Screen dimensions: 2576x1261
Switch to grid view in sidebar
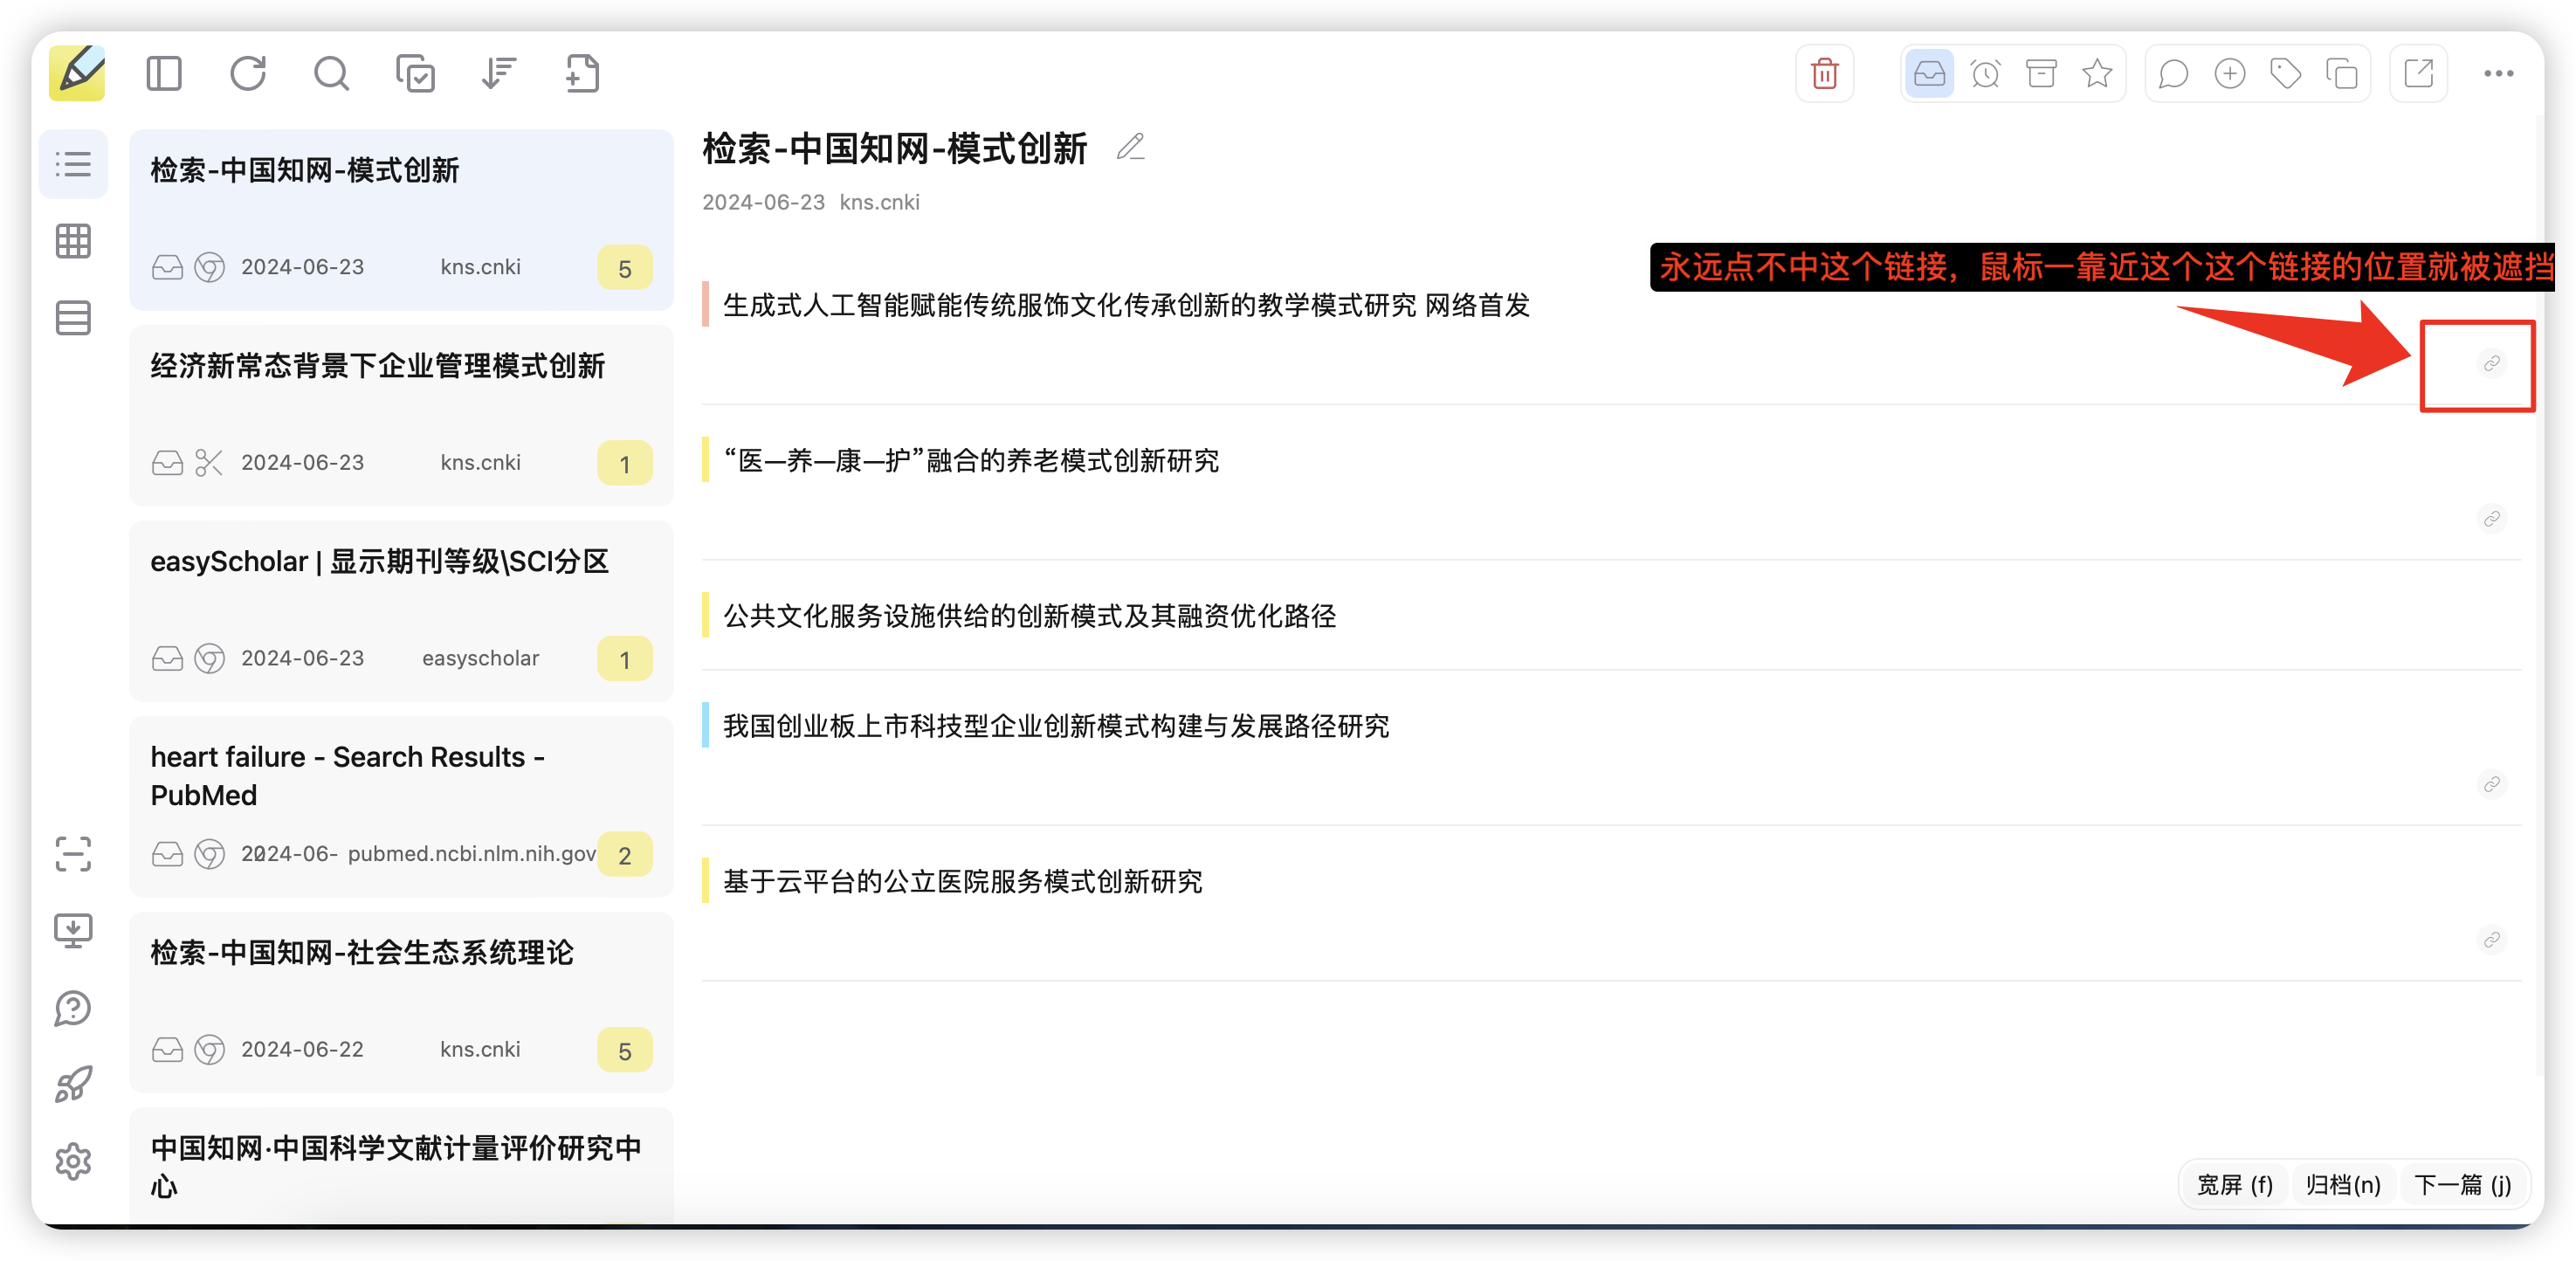73,241
